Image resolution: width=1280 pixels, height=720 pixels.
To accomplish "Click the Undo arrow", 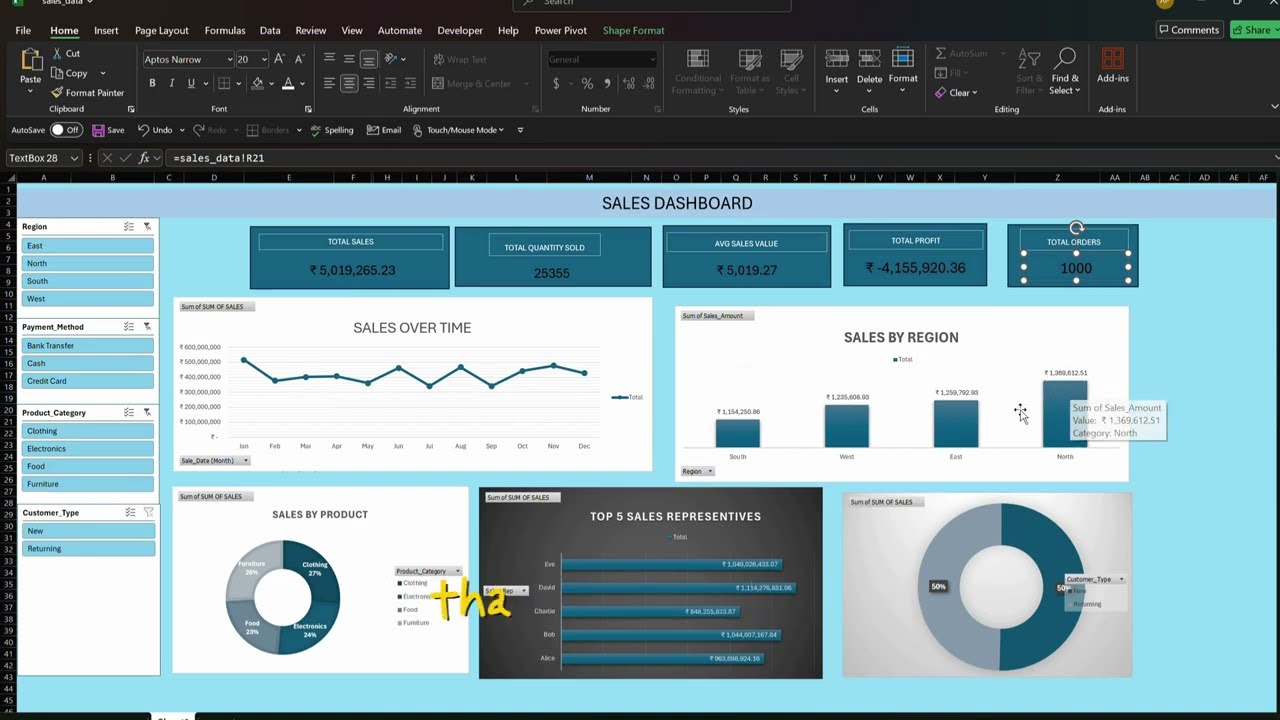I will pyautogui.click(x=144, y=130).
